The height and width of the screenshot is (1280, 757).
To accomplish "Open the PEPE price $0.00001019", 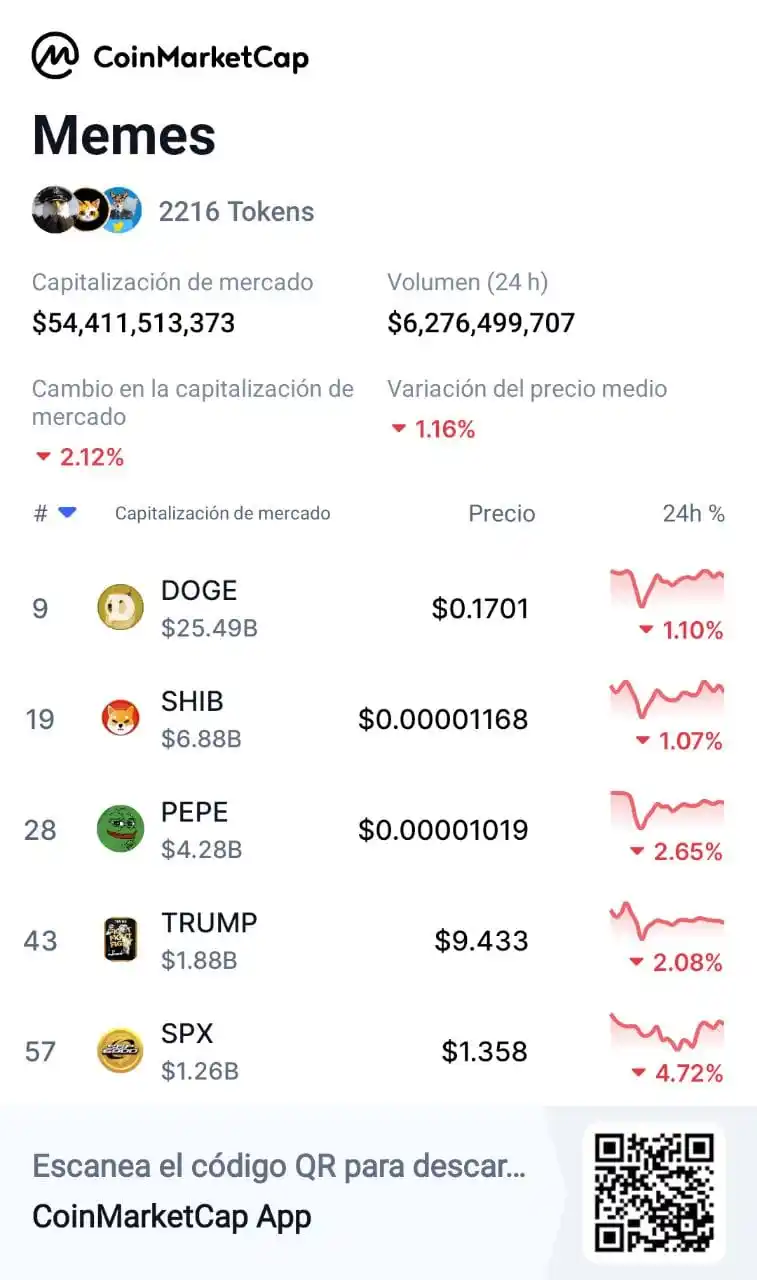I will click(443, 830).
